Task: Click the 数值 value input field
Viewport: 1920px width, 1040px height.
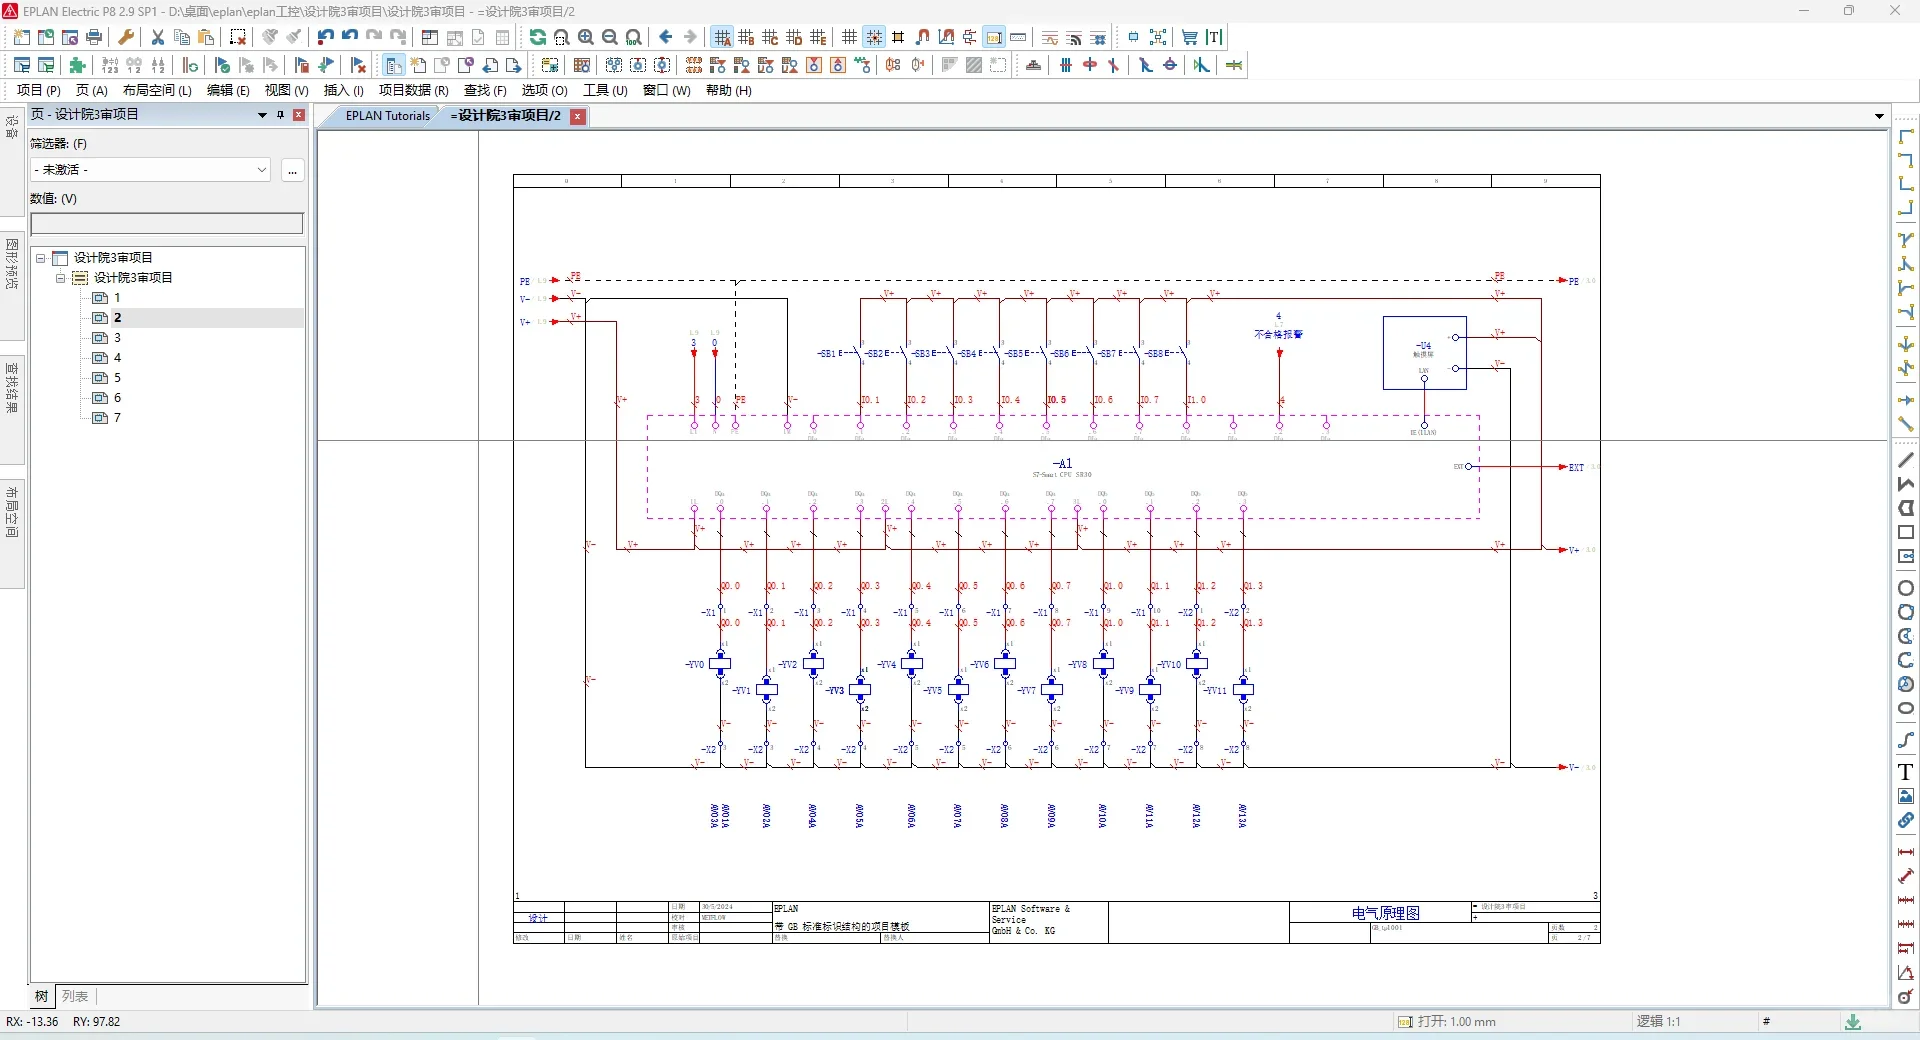Action: coord(167,224)
